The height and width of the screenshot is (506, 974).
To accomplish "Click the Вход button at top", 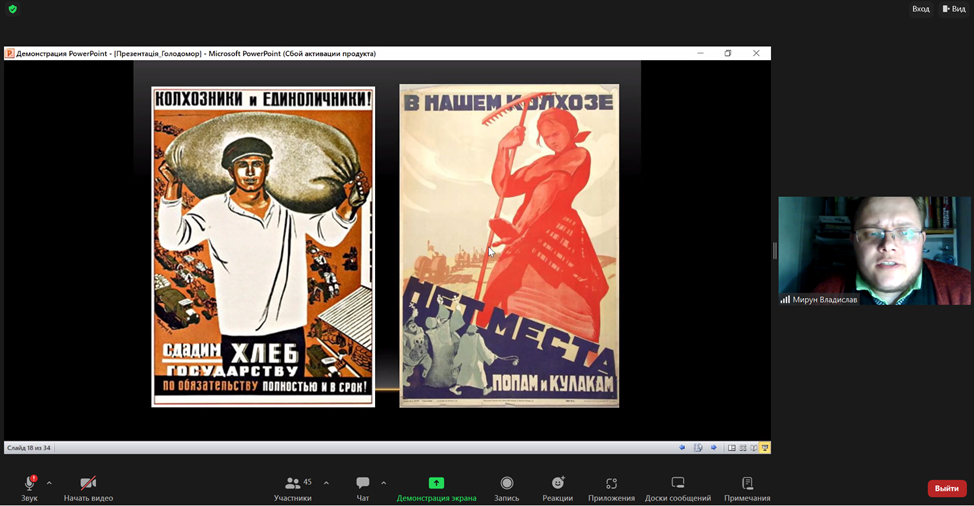I will coord(920,9).
